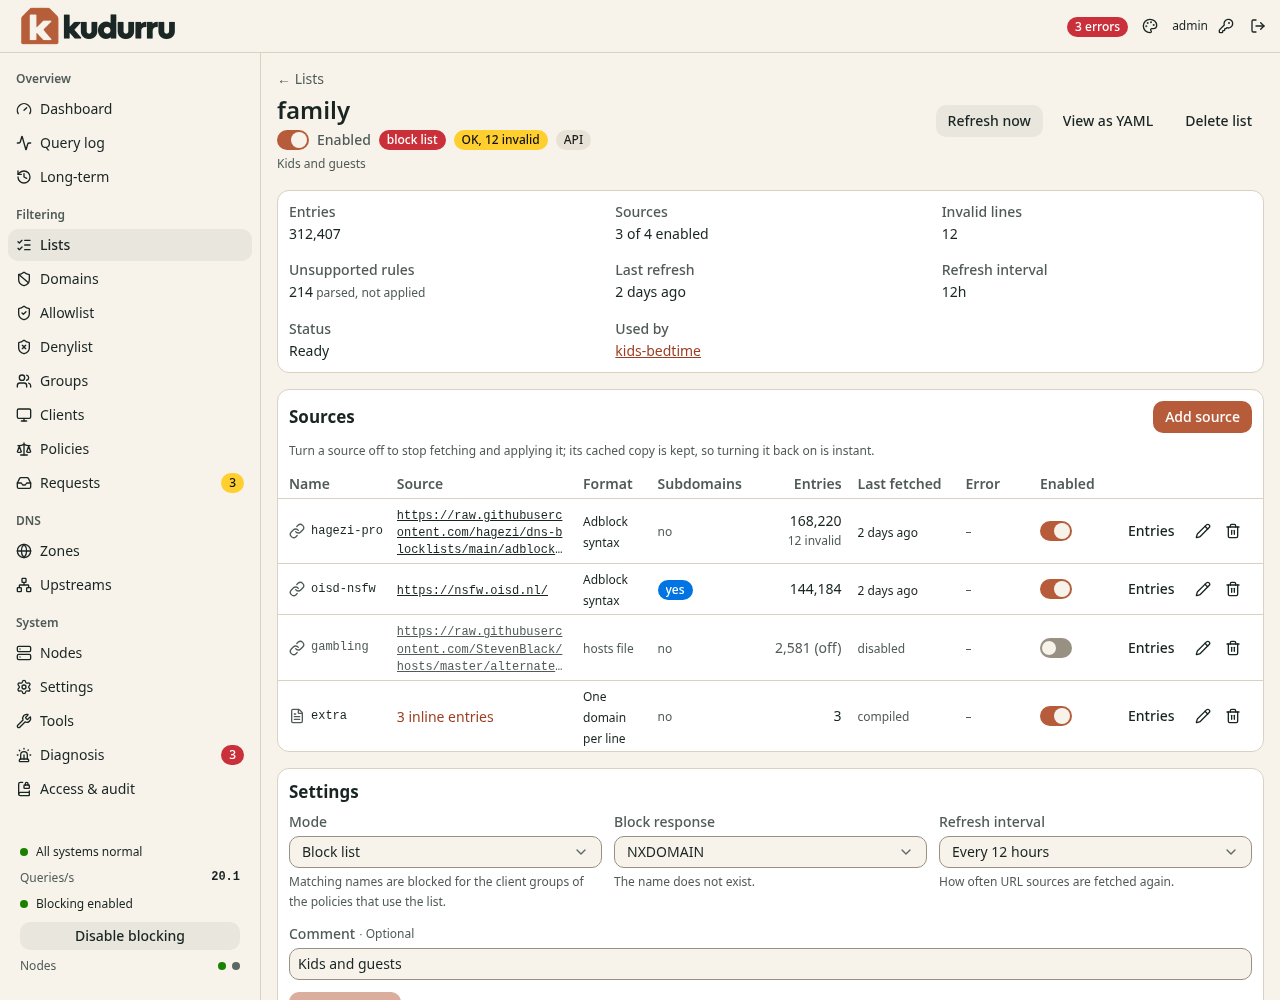Click the link icon beside oisd-nsfw
The image size is (1280, 1000).
(x=297, y=589)
